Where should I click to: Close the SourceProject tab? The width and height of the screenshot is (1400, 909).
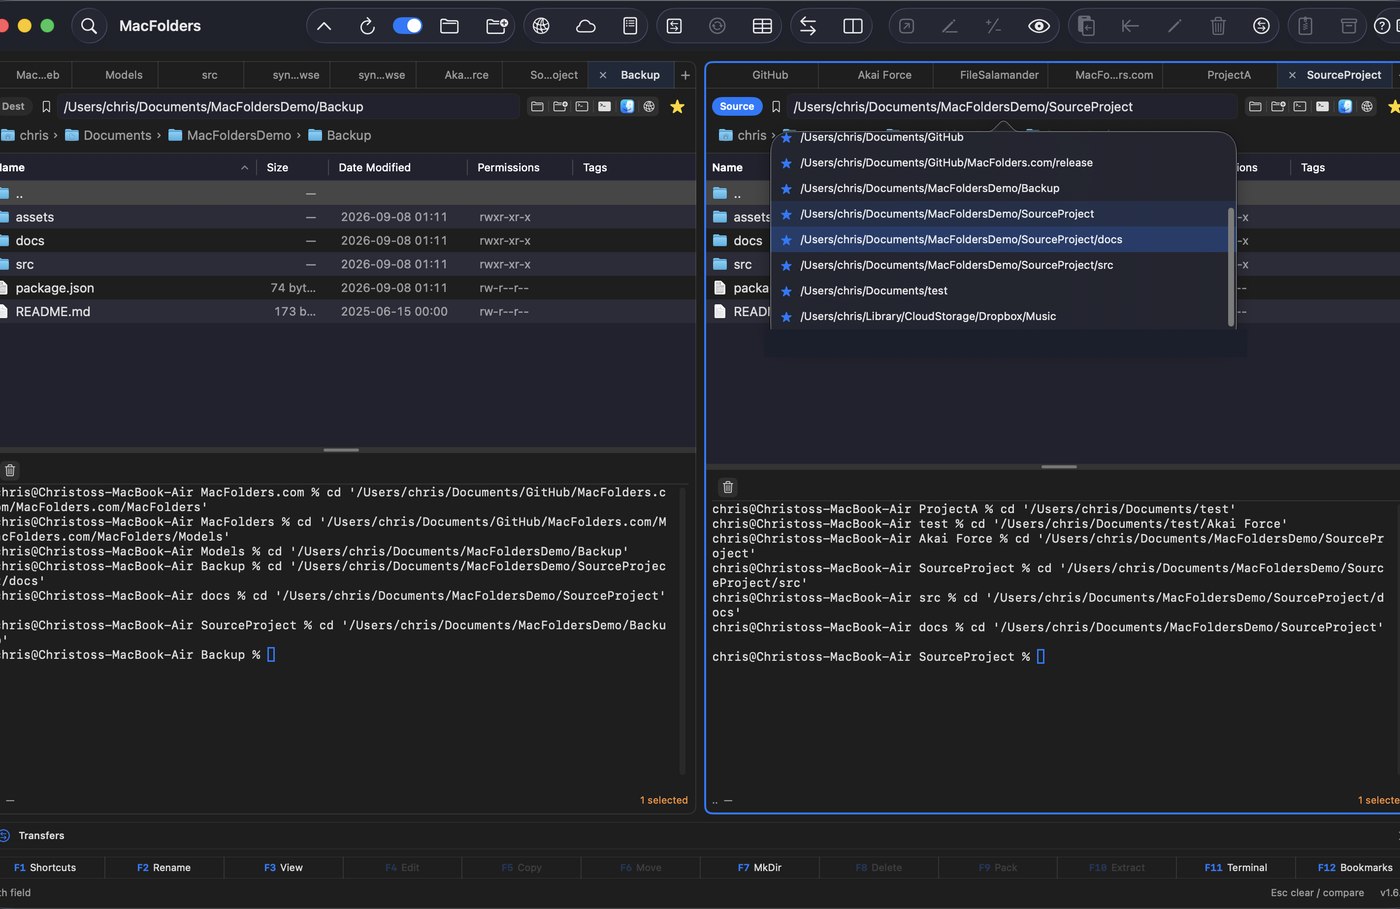[x=1292, y=75]
